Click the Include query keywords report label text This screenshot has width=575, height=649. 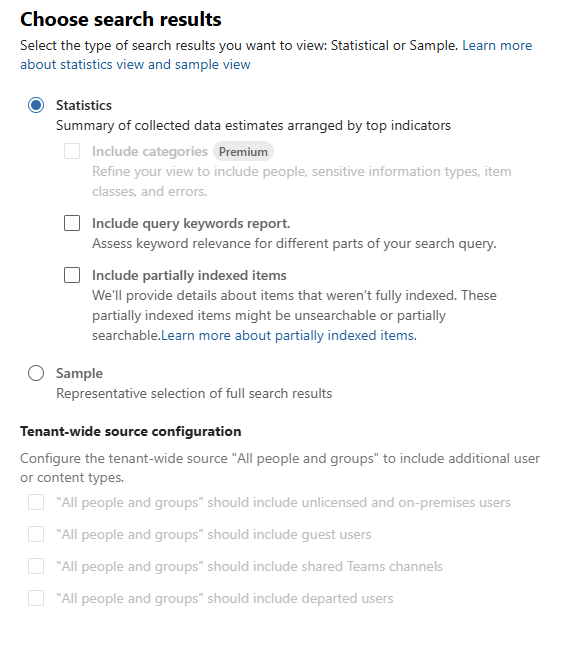(191, 224)
